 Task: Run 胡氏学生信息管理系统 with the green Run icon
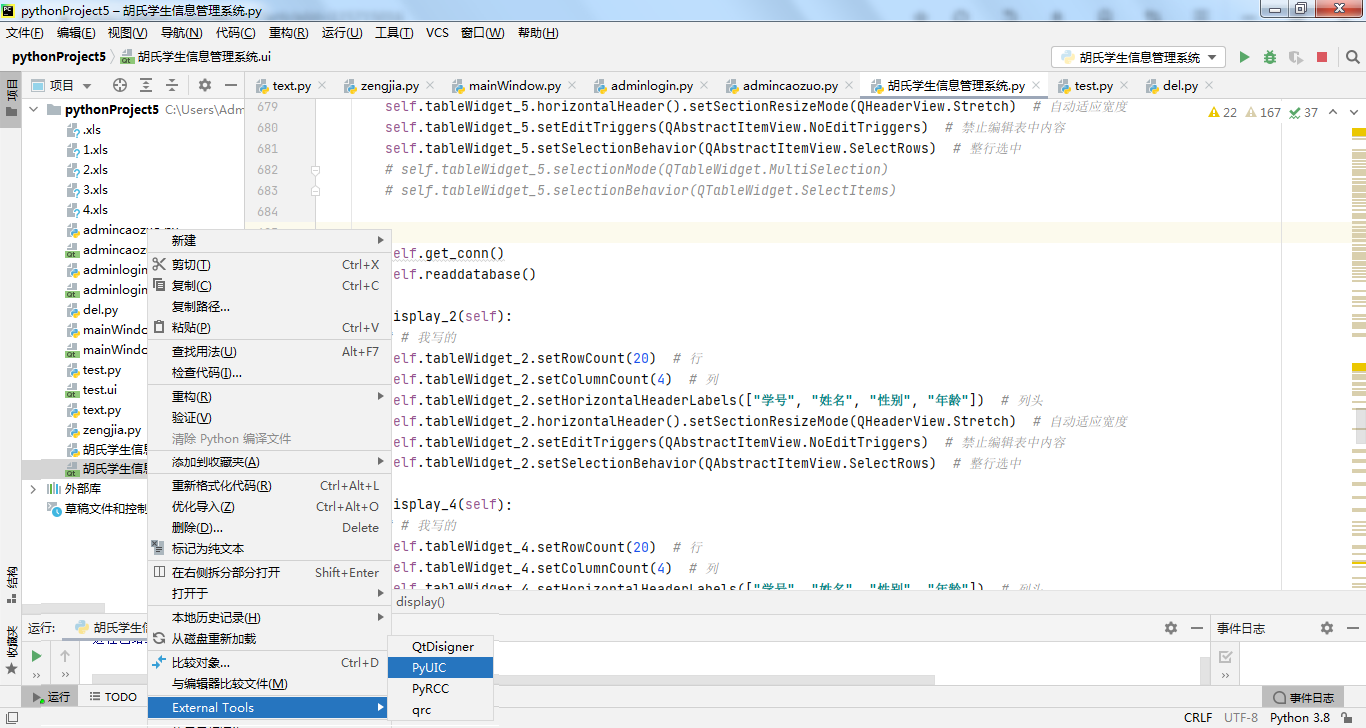(x=1245, y=57)
